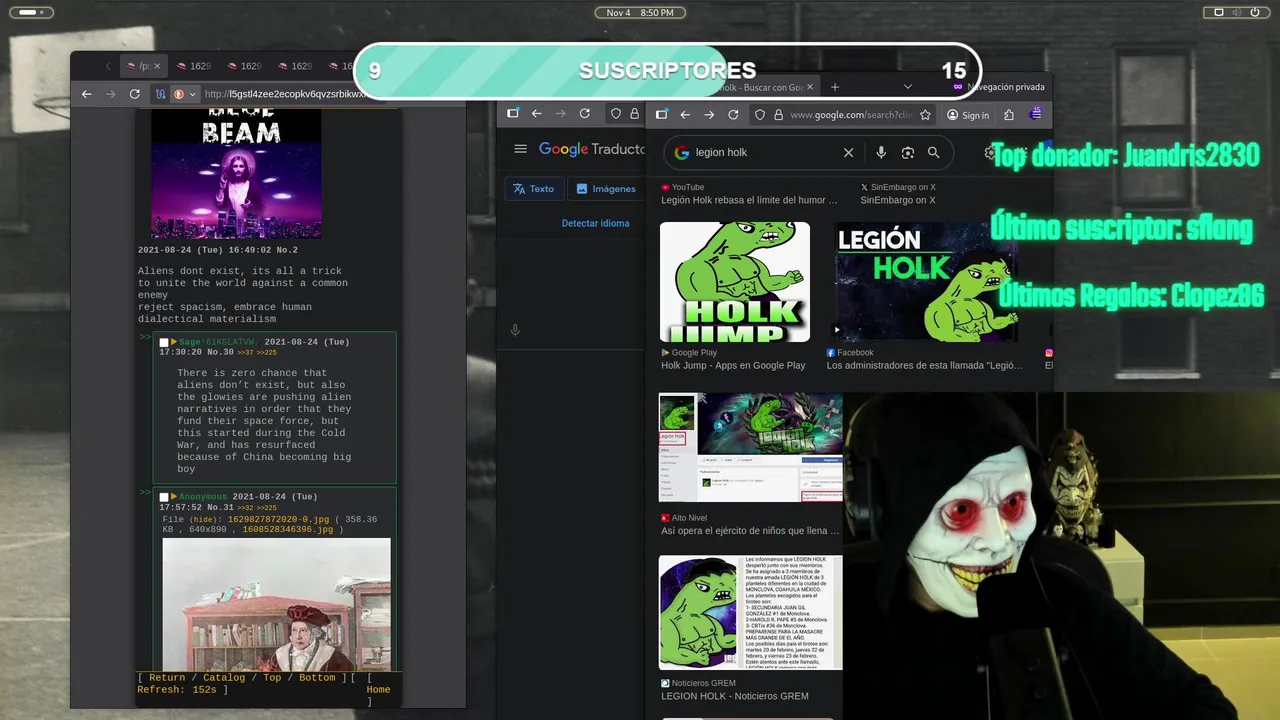The width and height of the screenshot is (1280, 720).
Task: Expand the arrow menu on post No.30
Action: pyautogui.click(x=174, y=342)
